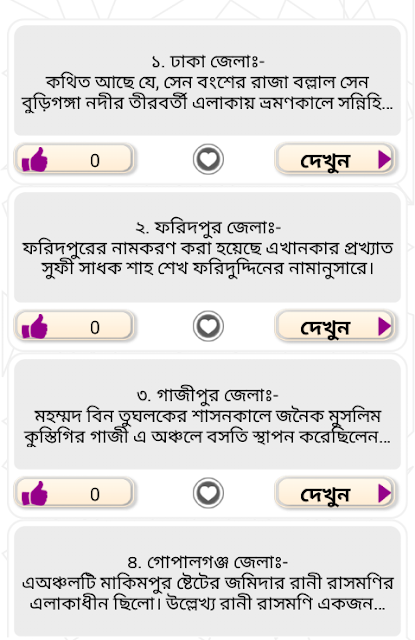This screenshot has width=415, height=640.
Task: Tap thumbs-up icon under ফরিদপুর জেলা card
Action: tap(35, 326)
